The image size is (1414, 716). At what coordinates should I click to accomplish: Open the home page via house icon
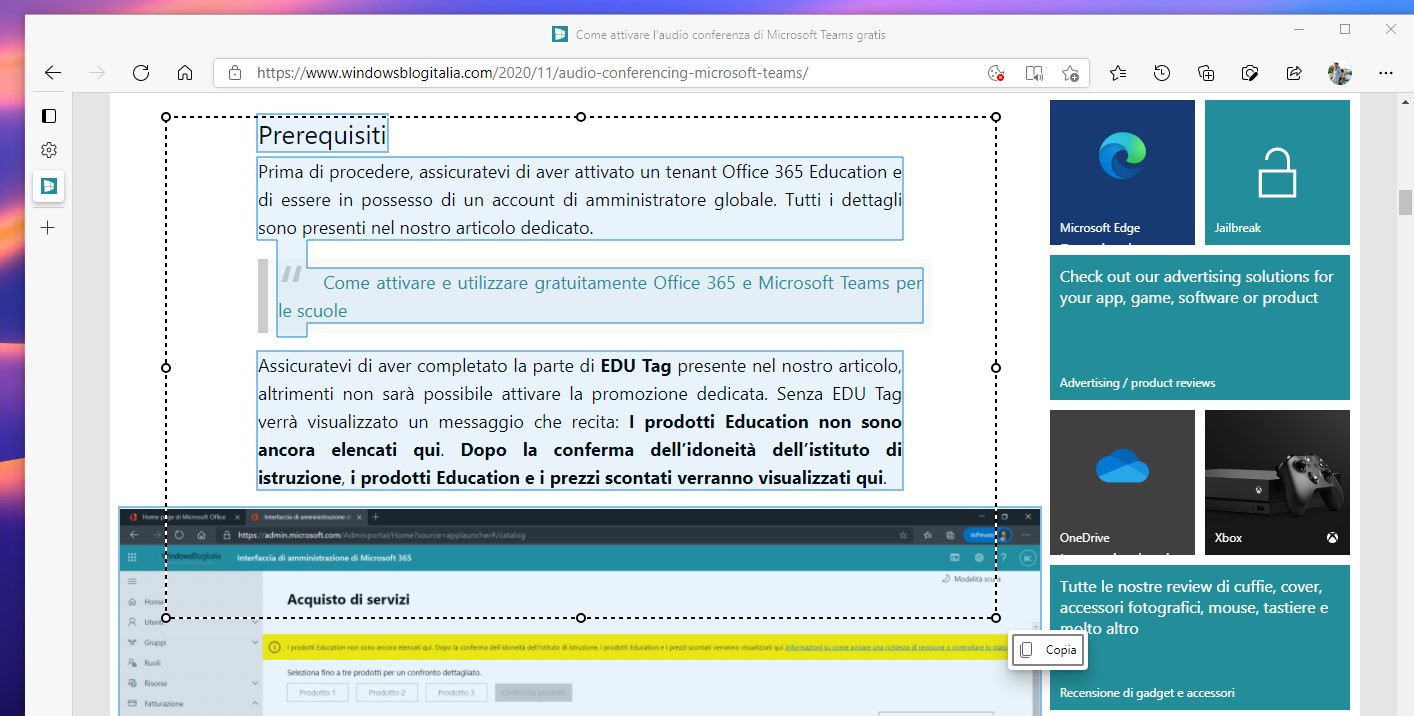[185, 73]
